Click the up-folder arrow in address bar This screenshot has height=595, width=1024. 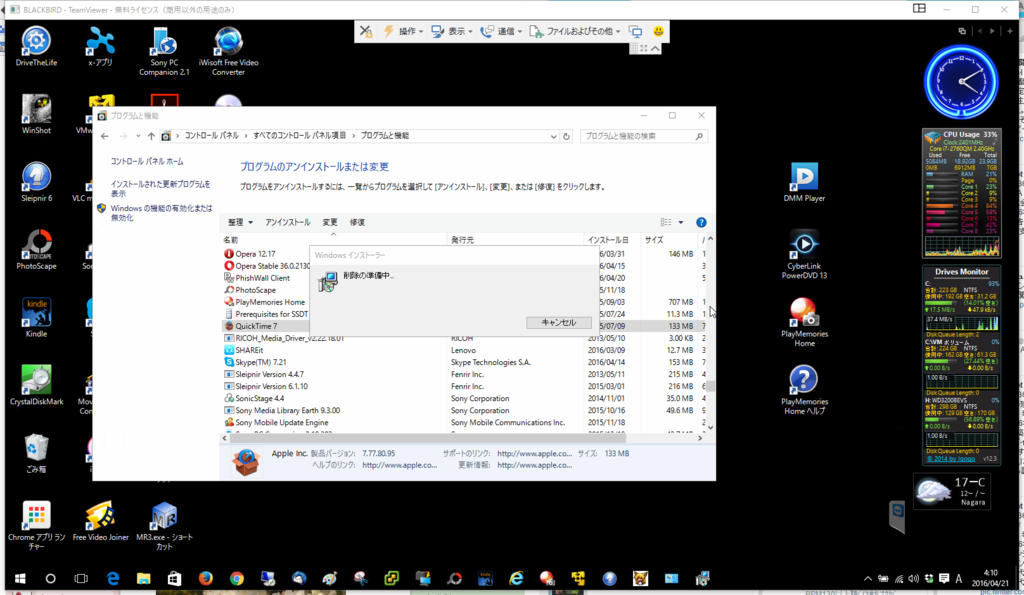tap(151, 136)
